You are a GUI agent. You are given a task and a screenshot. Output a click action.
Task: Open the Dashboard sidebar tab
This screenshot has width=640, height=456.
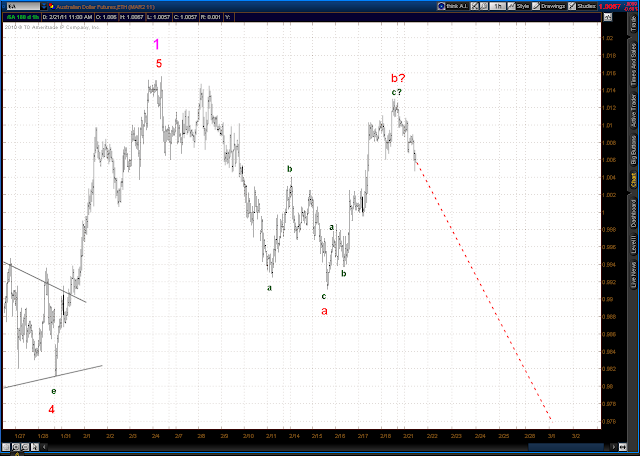633,214
